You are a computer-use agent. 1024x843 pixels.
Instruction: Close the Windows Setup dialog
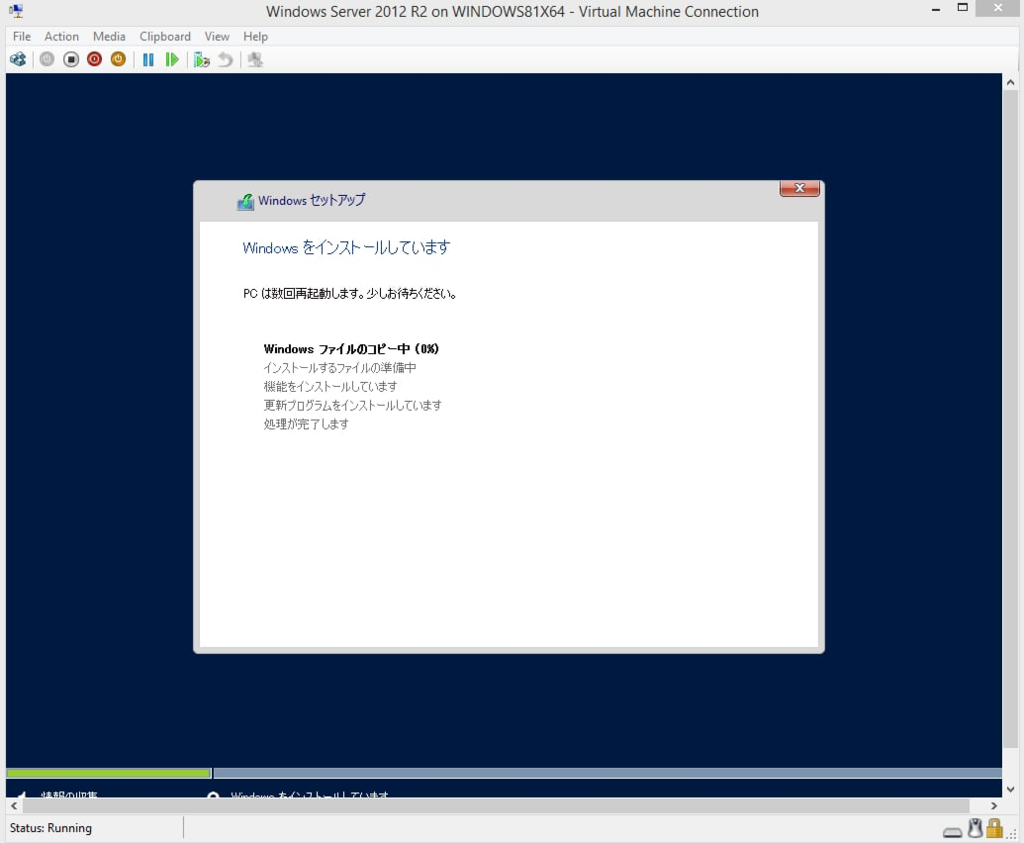click(799, 188)
